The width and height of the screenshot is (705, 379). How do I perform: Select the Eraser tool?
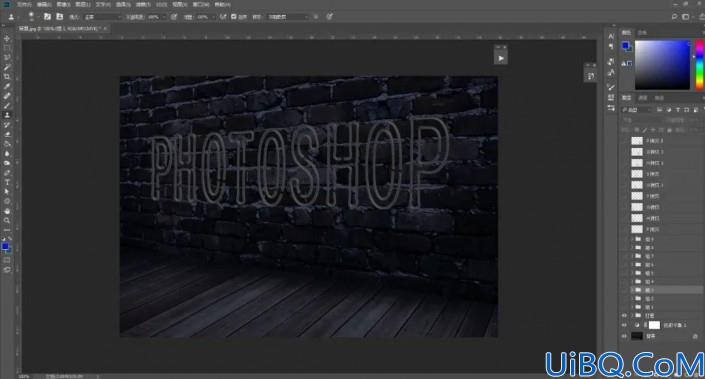click(x=7, y=134)
